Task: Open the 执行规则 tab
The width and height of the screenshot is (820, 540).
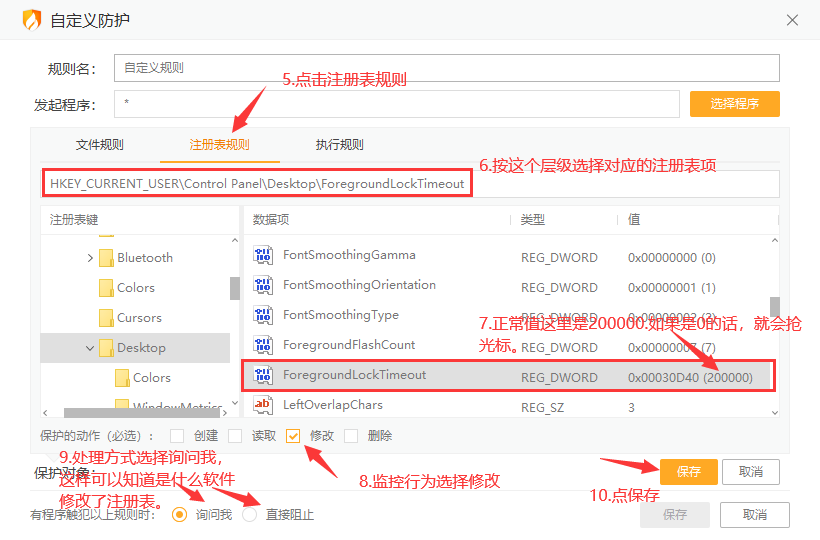Action: click(339, 145)
